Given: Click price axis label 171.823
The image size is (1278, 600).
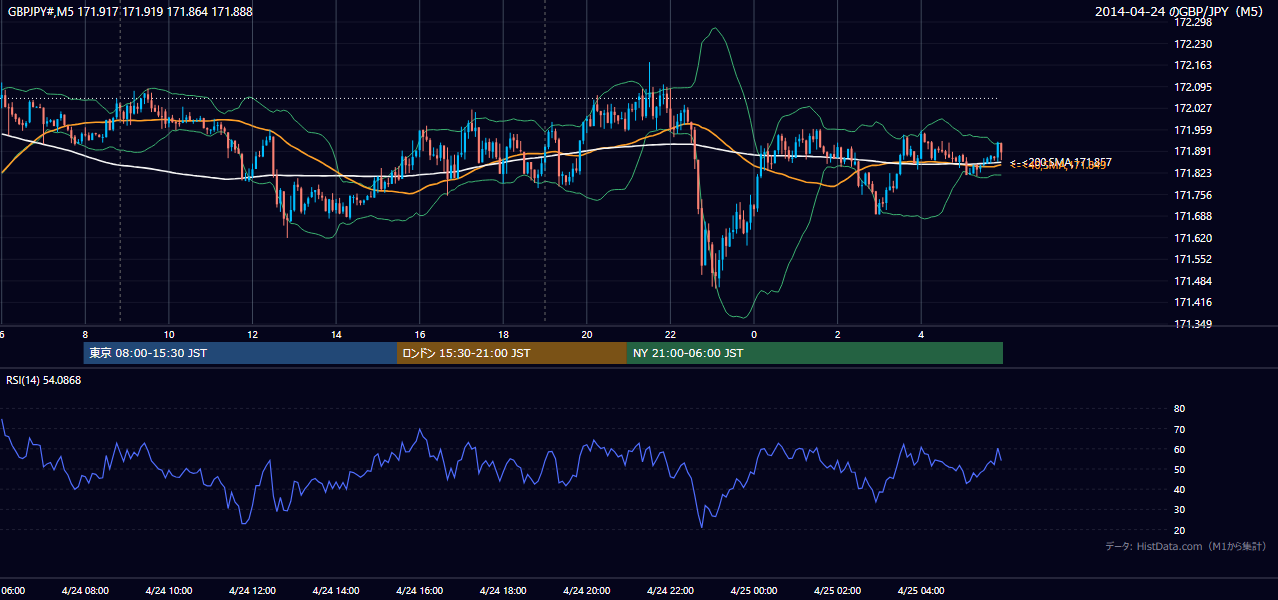Looking at the screenshot, I should 1192,173.
